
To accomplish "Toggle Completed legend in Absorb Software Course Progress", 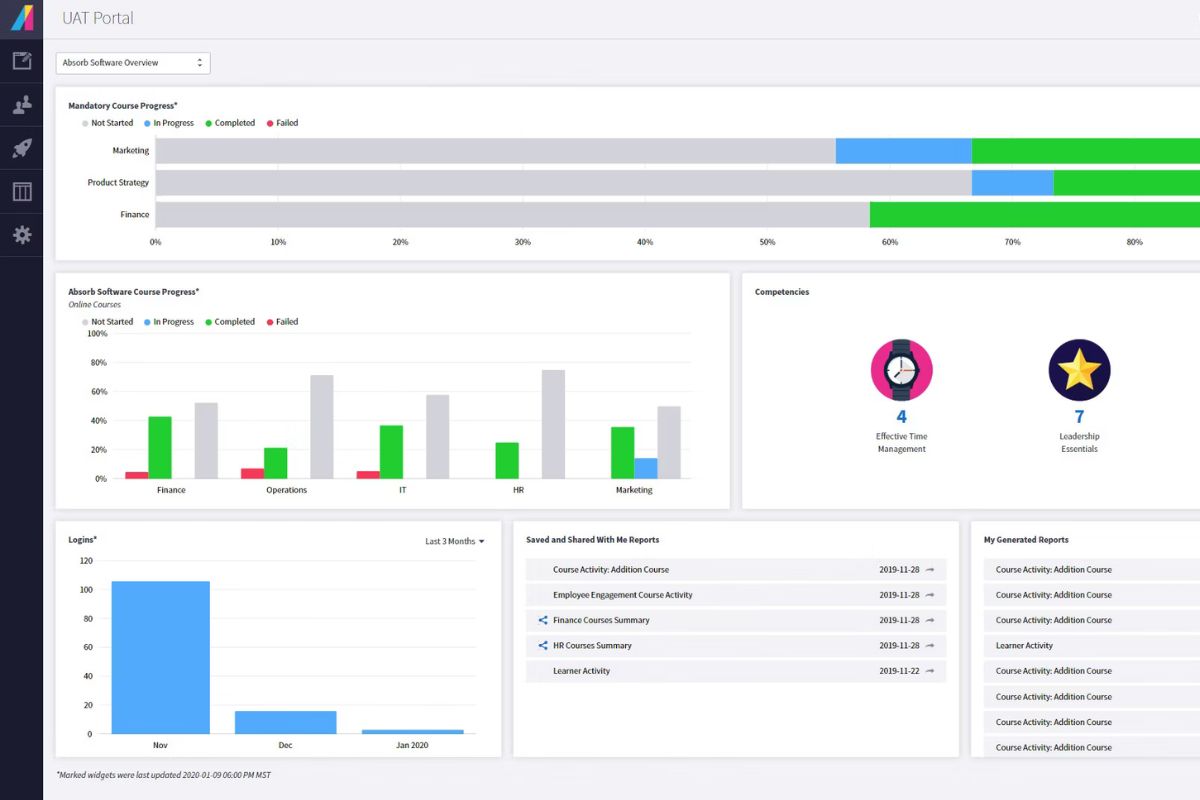I will point(230,322).
